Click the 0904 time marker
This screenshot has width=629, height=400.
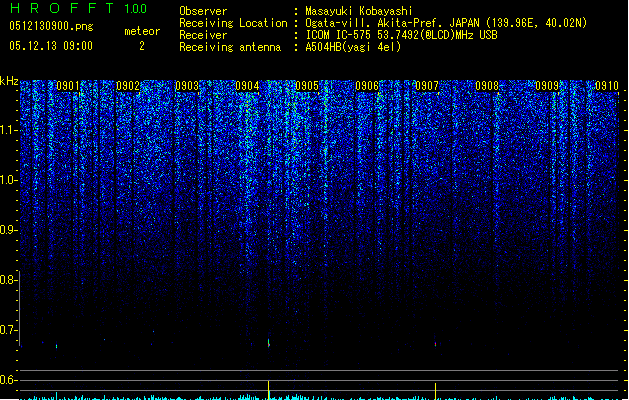[x=247, y=86]
